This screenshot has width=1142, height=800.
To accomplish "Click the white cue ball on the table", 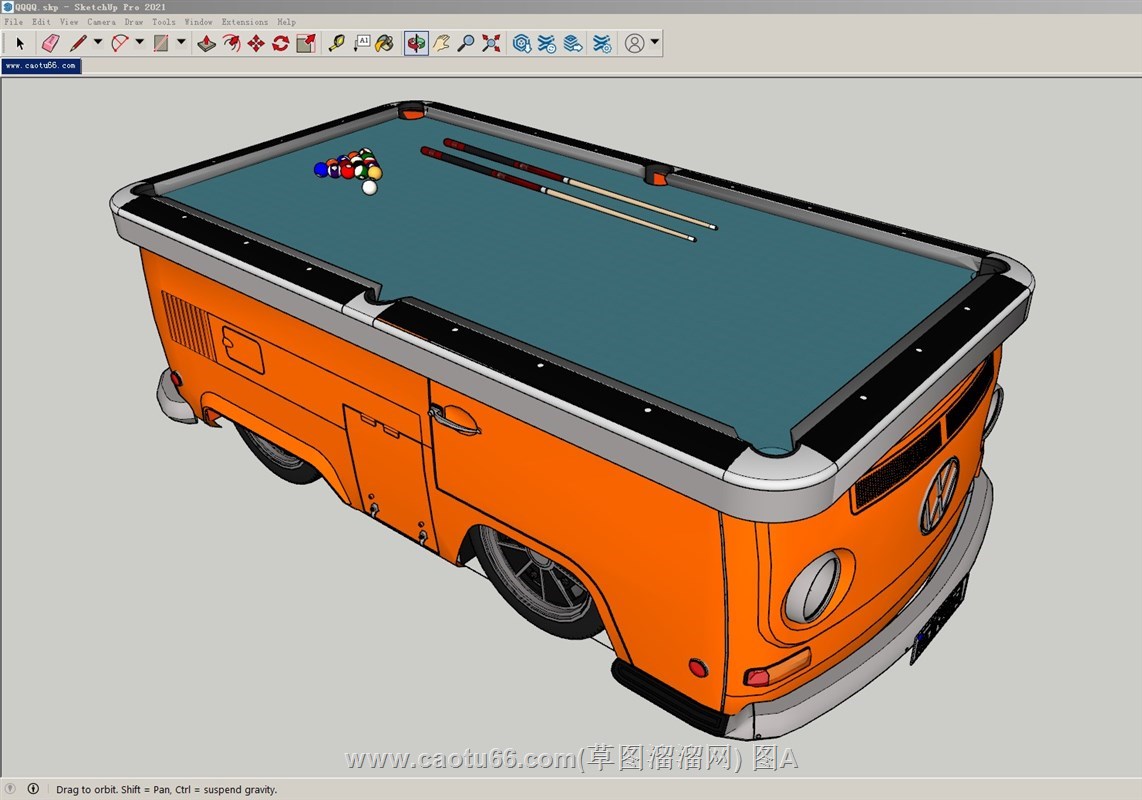I will pyautogui.click(x=369, y=188).
